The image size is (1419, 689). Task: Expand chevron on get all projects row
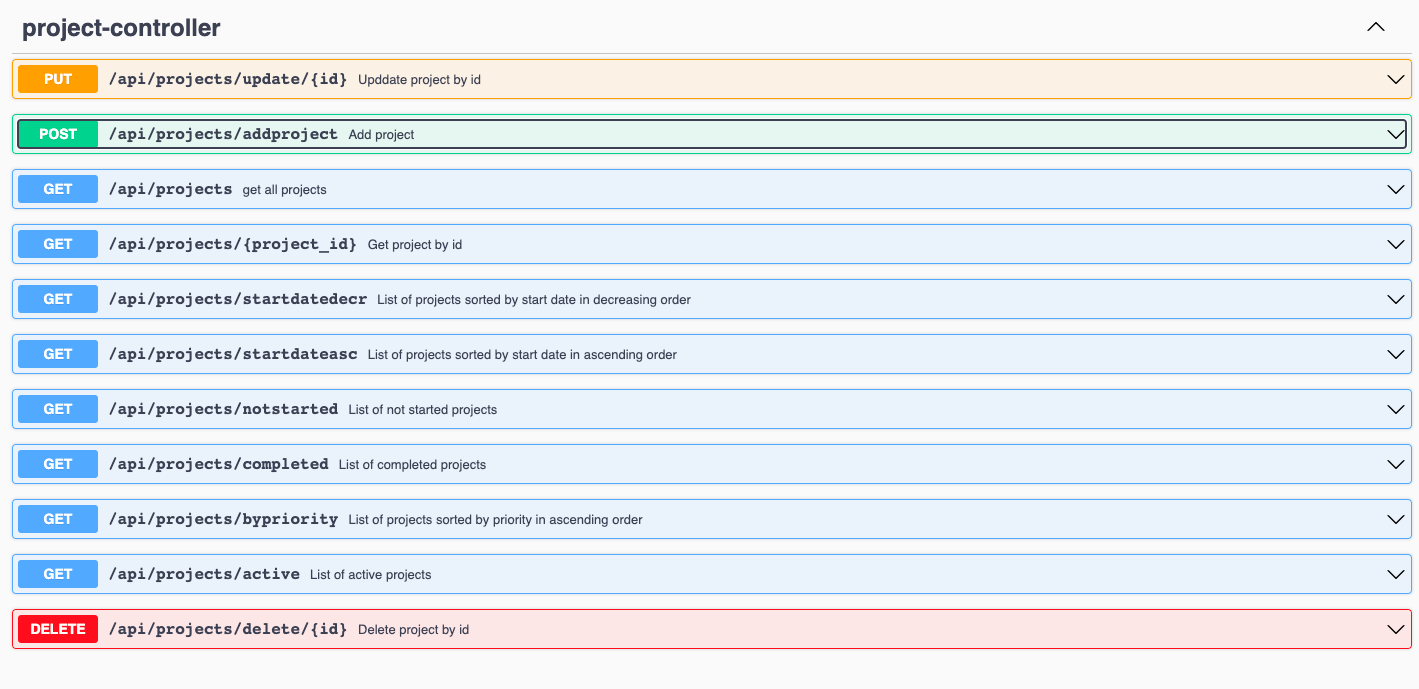pos(1396,189)
